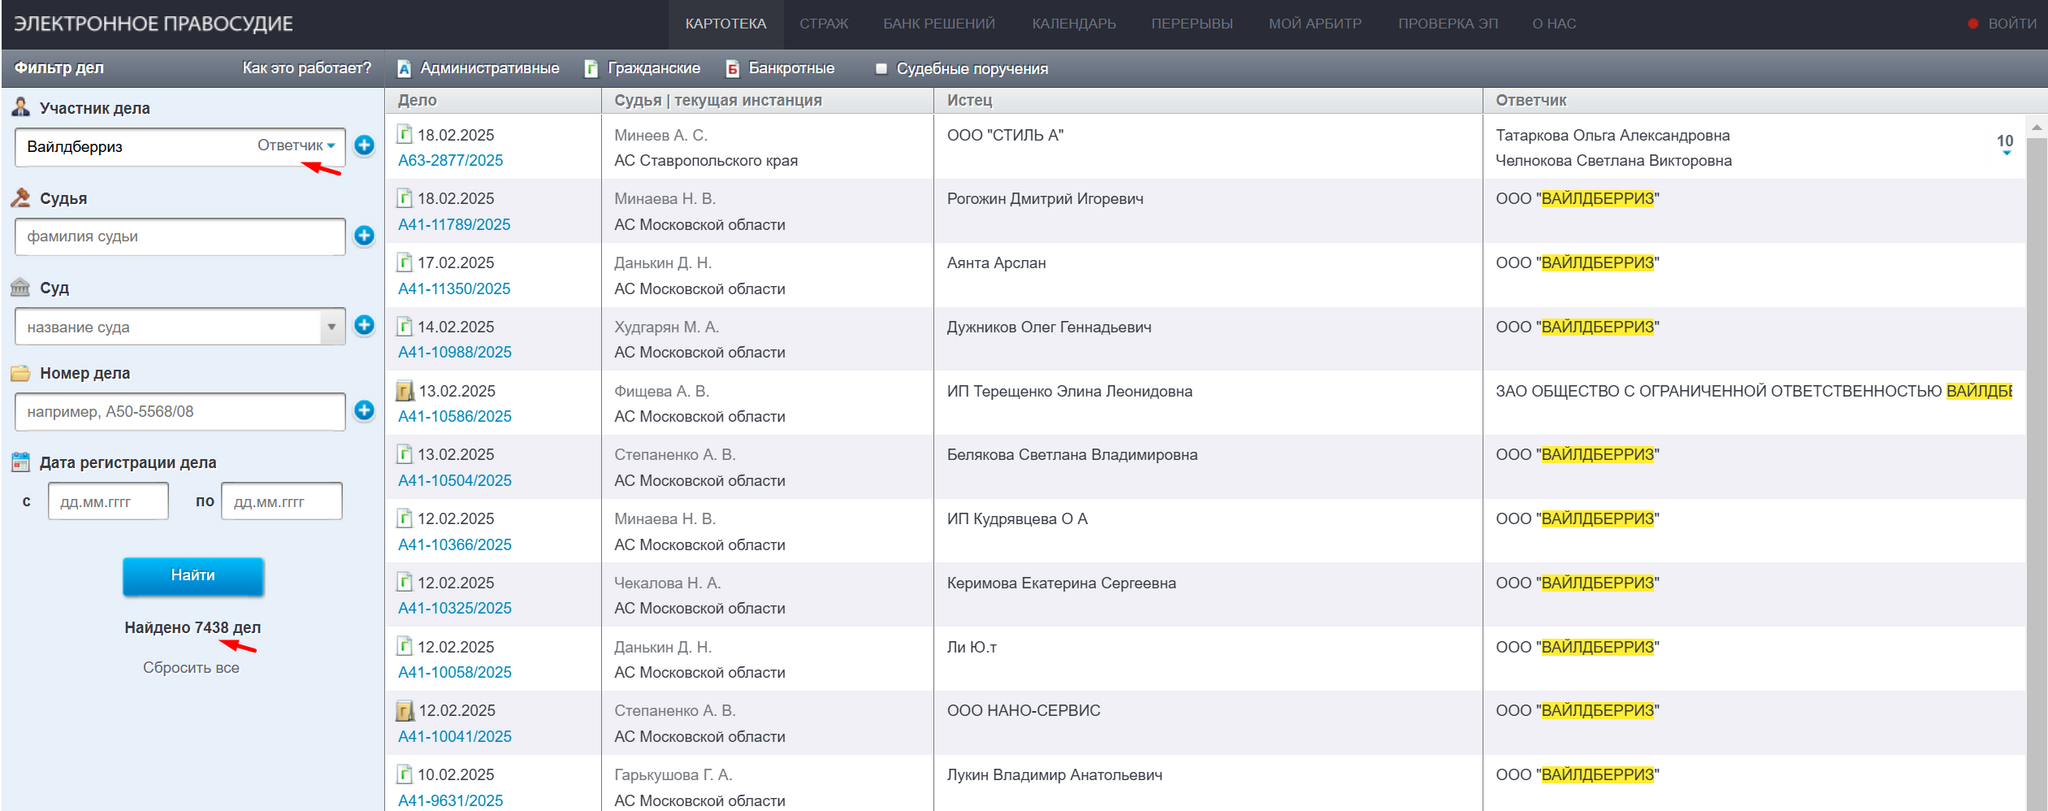The image size is (2048, 811).
Task: Click the фамилия судьи input field
Action: point(180,236)
